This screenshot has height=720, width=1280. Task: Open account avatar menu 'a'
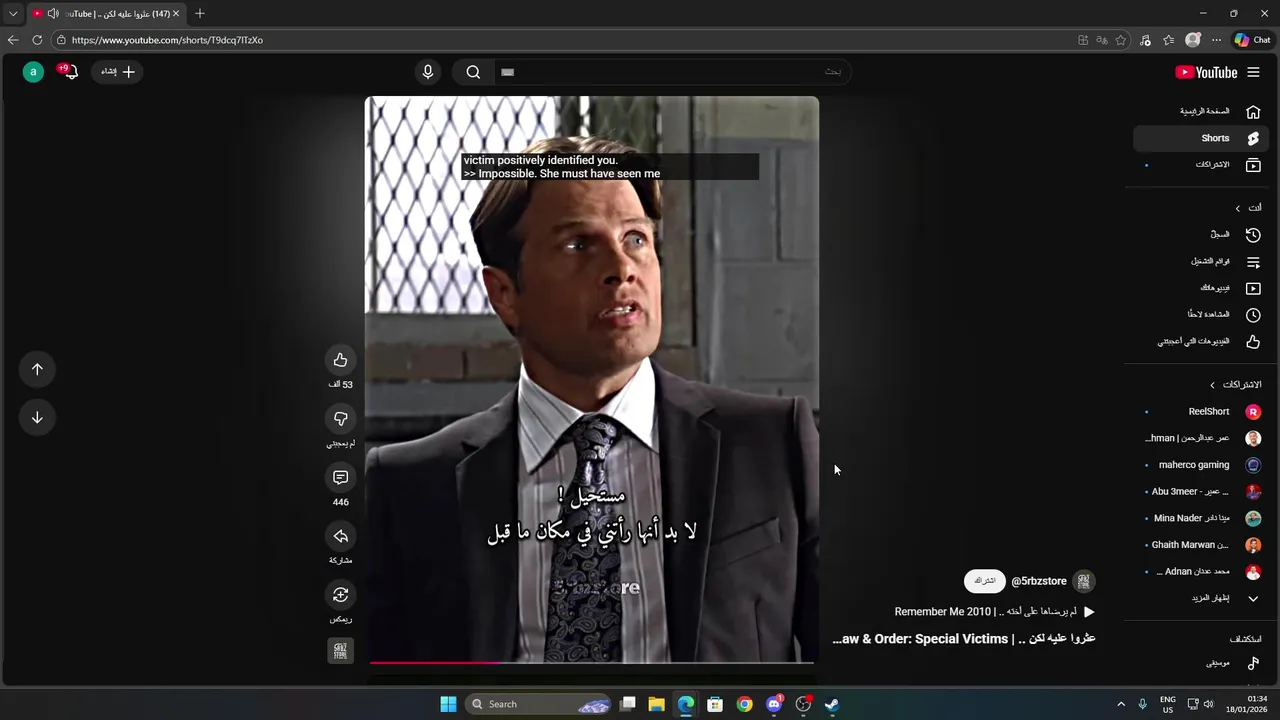click(x=33, y=72)
